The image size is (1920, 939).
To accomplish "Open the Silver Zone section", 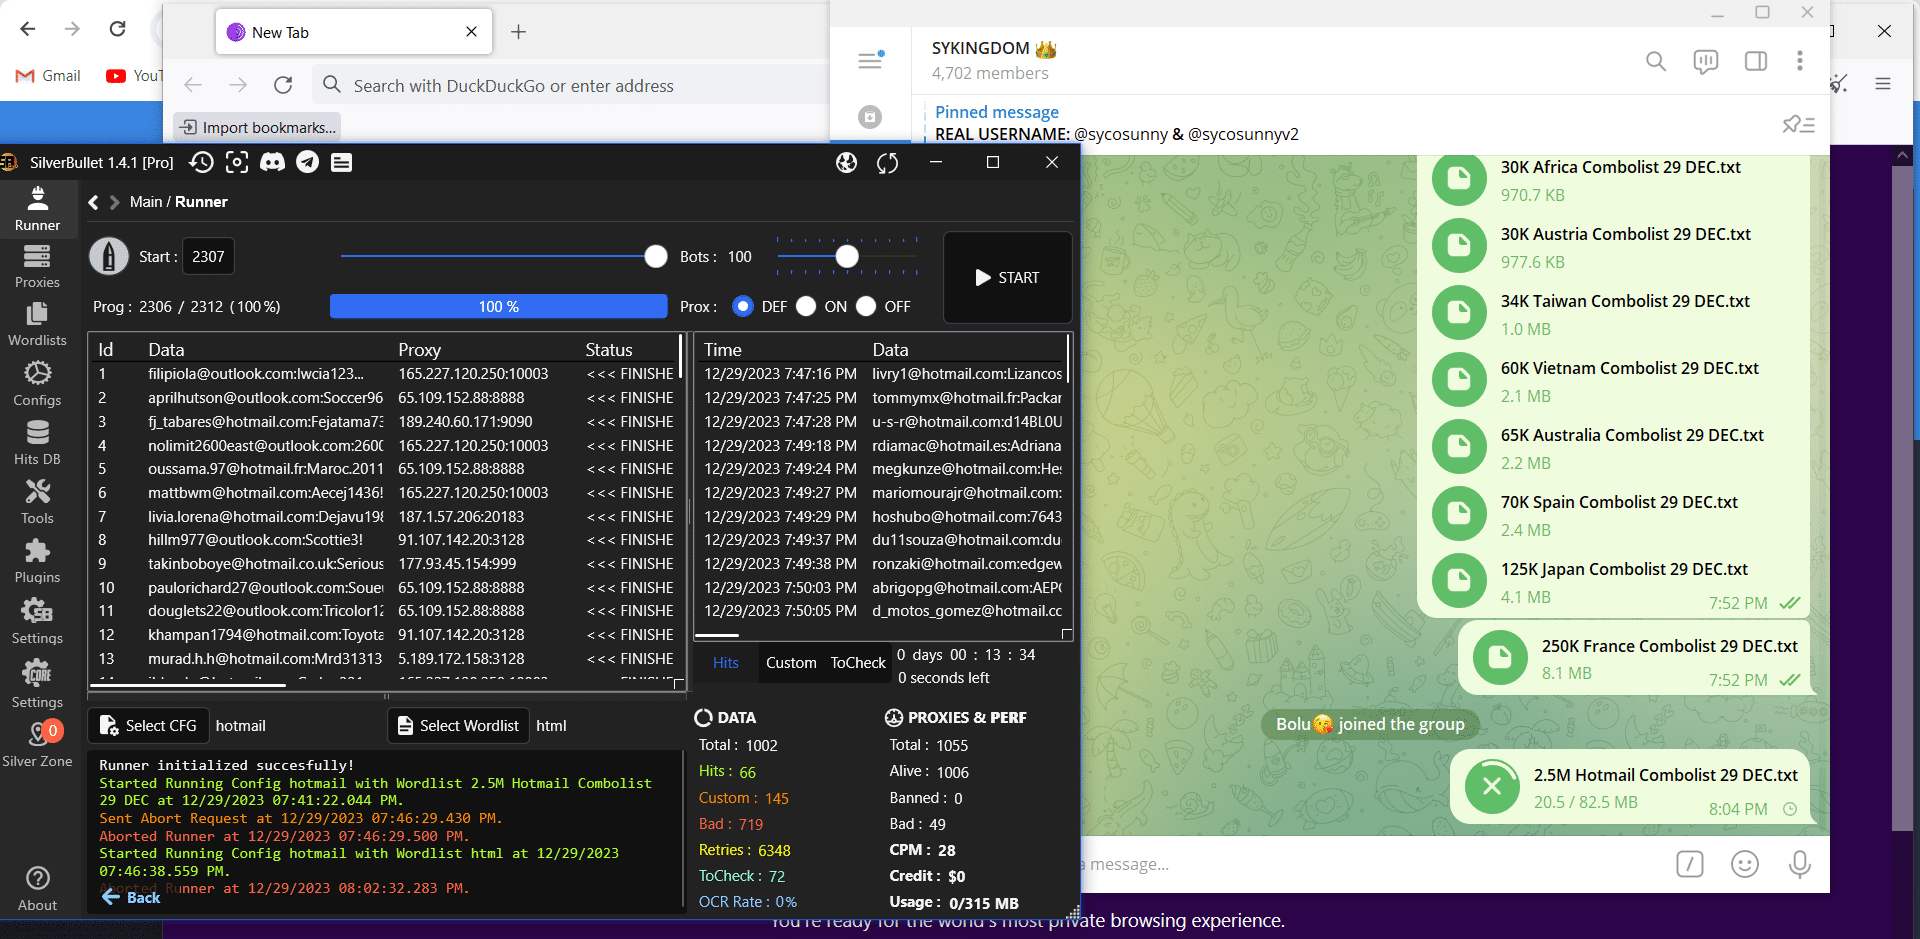I will point(37,745).
